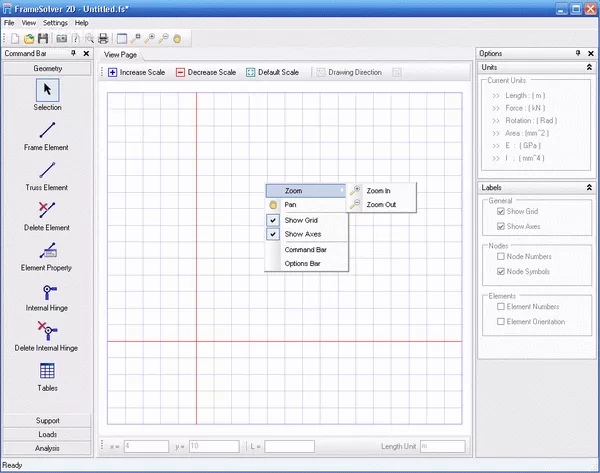The width and height of the screenshot is (600, 473).
Task: Click the print preview magnifier icon
Action: [x=90, y=39]
